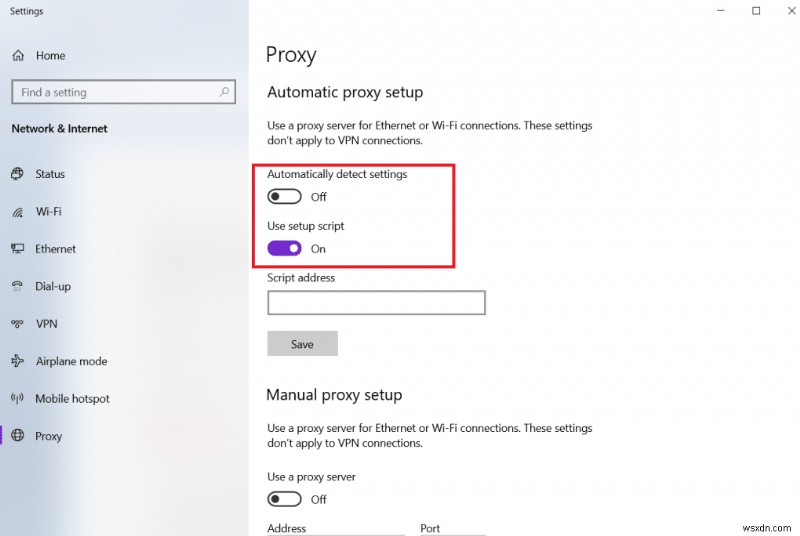800x536 pixels.
Task: Click the Status globe icon
Action: point(17,174)
